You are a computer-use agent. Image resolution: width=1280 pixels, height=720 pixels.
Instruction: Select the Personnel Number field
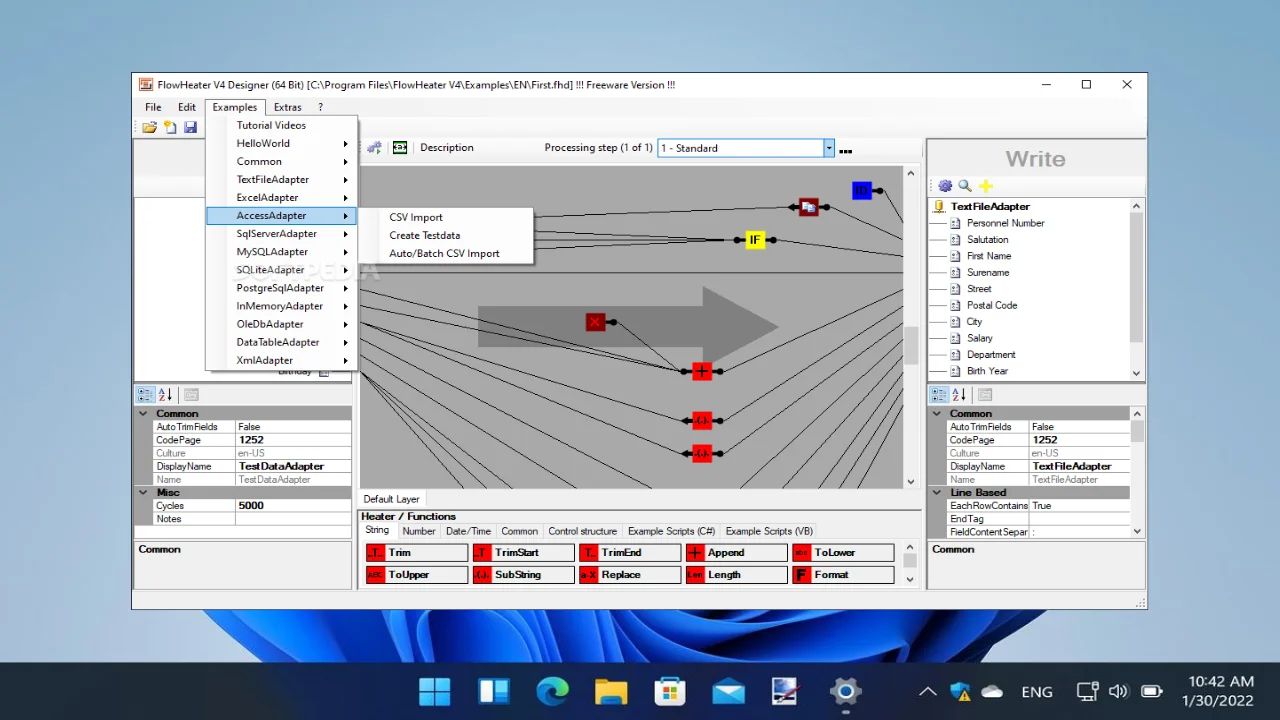point(1005,223)
